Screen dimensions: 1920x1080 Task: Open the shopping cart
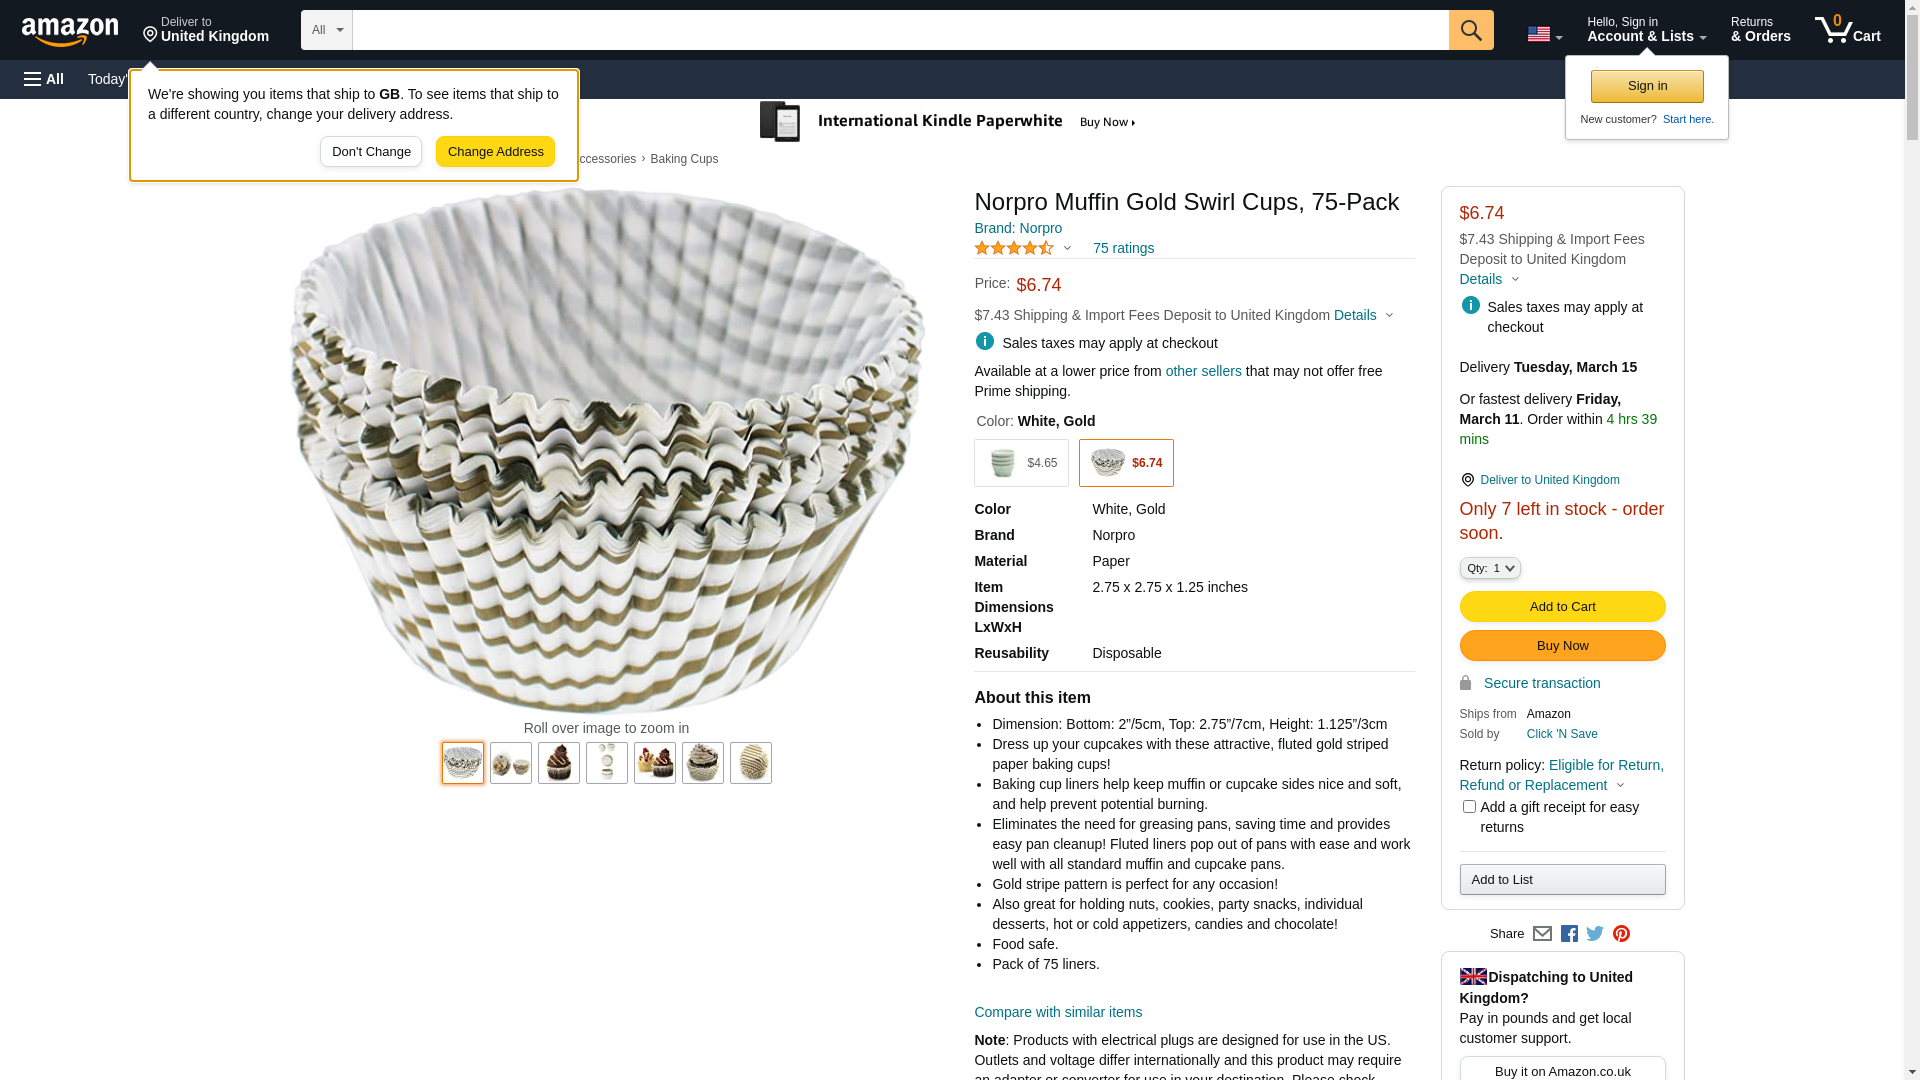(1847, 30)
